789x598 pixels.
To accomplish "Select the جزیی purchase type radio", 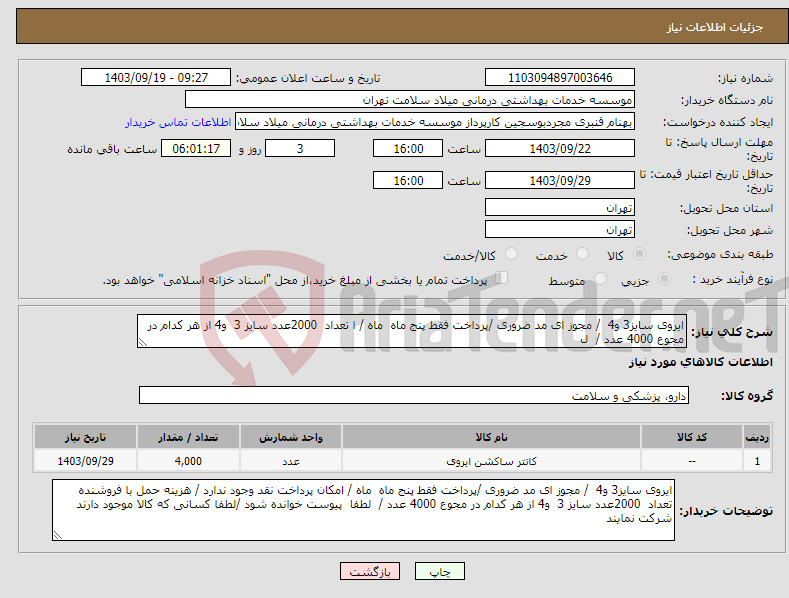I will pos(664,278).
